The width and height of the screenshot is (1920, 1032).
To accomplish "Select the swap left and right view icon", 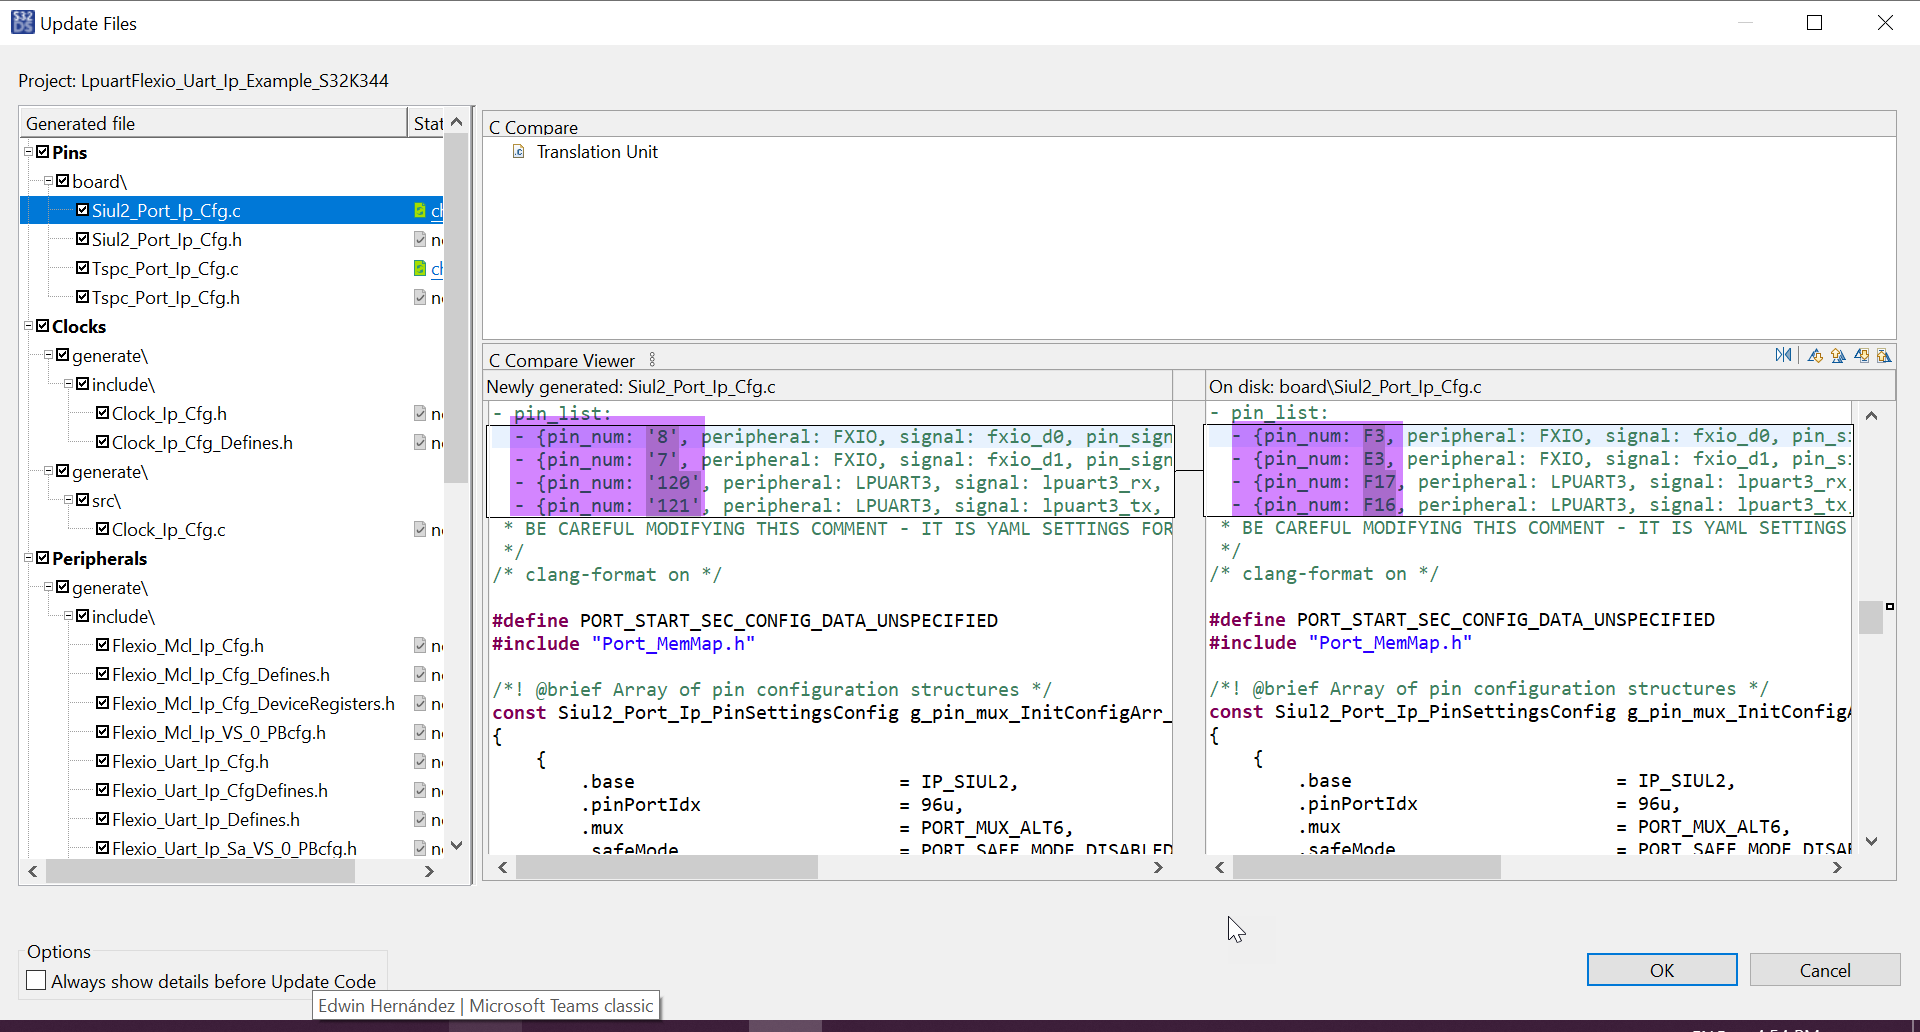I will tap(1784, 355).
